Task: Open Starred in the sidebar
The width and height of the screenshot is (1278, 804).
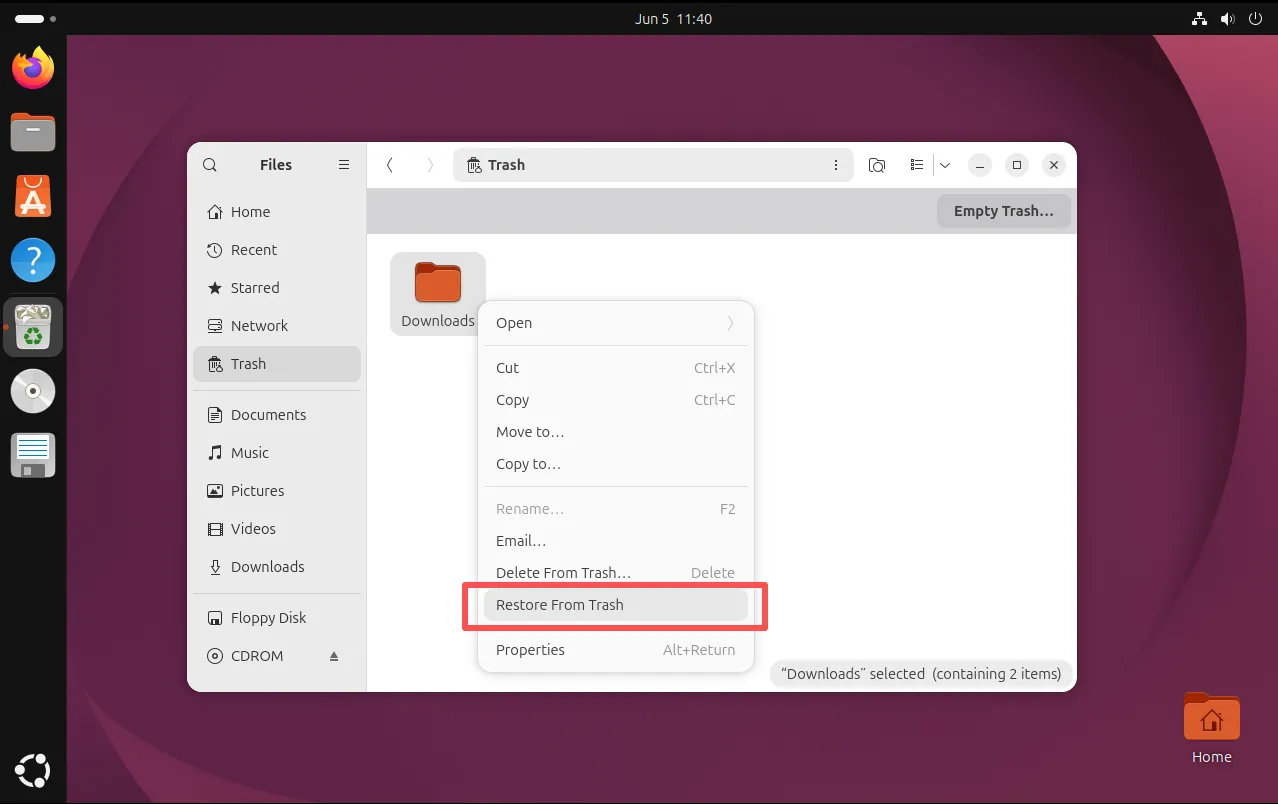Action: point(277,288)
